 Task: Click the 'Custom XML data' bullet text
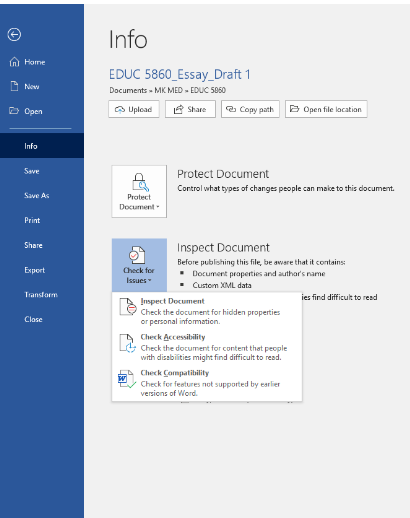(x=222, y=285)
